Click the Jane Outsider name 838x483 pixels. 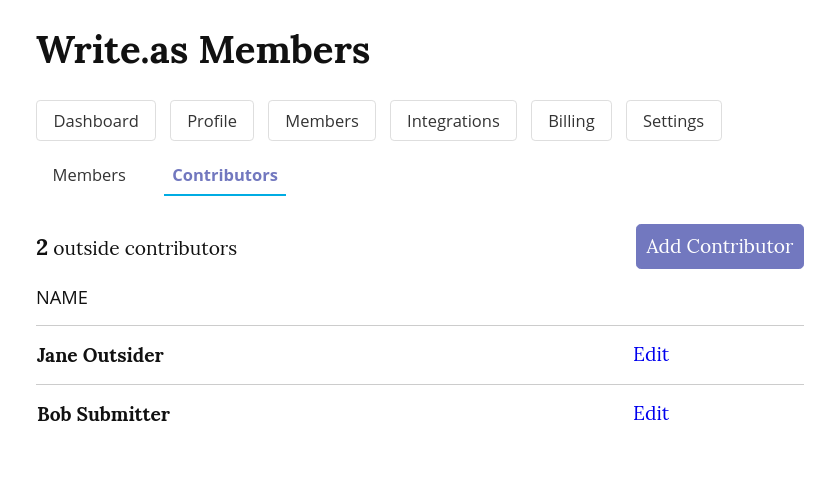100,355
